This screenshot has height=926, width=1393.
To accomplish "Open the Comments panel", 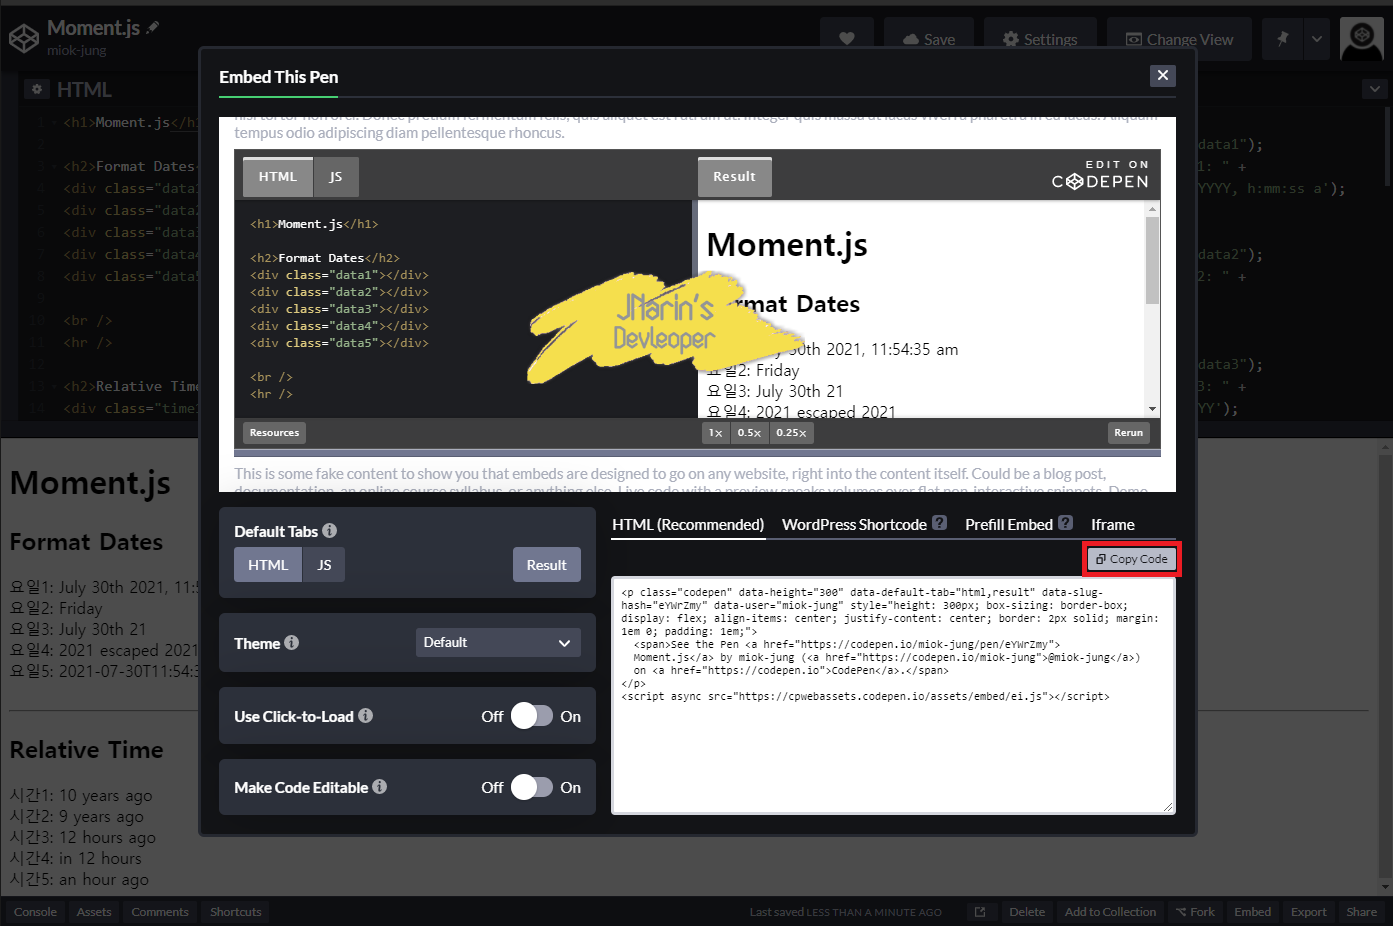I will [160, 912].
